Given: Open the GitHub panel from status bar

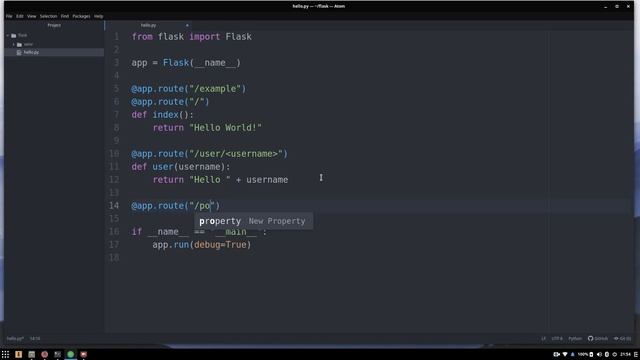Looking at the screenshot, I should [598, 338].
